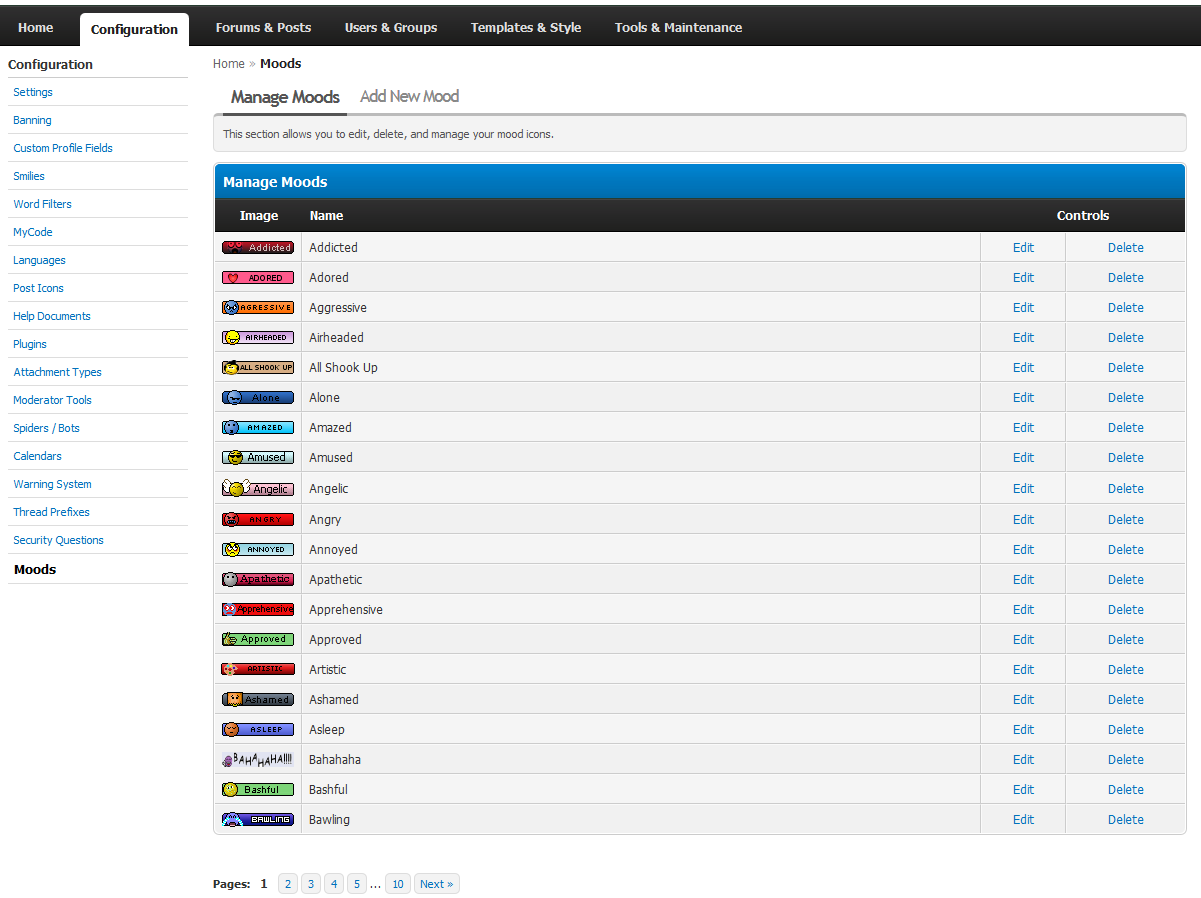Click the Bahahaha mood icon image
Screen dimensions: 1201x898
pyautogui.click(x=258, y=760)
